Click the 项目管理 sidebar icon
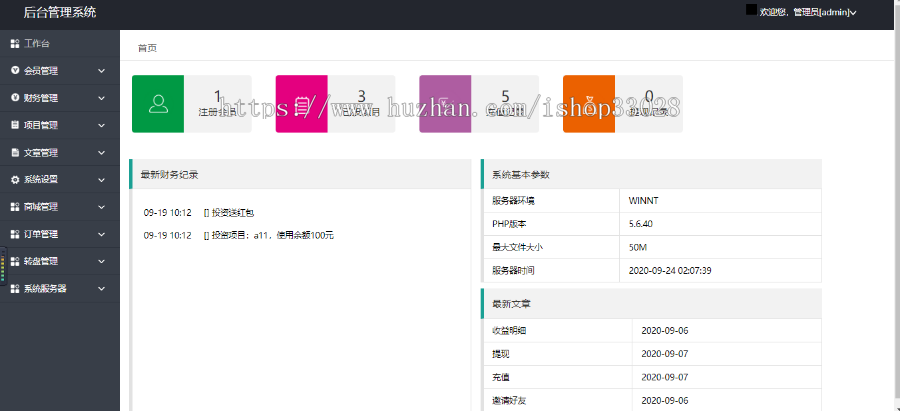The image size is (900, 411). click(x=14, y=126)
